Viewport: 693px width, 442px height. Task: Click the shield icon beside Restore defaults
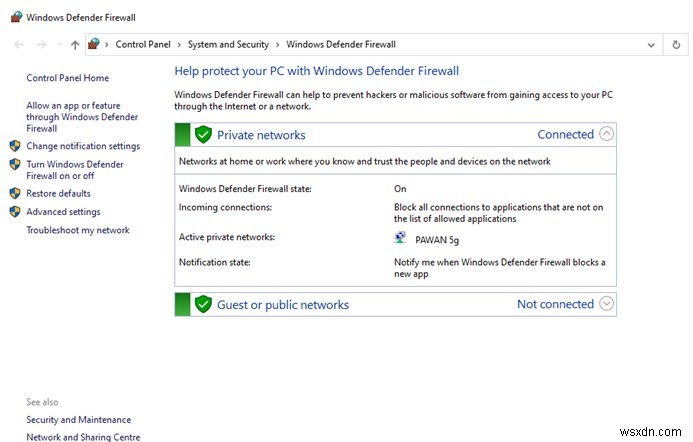(15, 193)
